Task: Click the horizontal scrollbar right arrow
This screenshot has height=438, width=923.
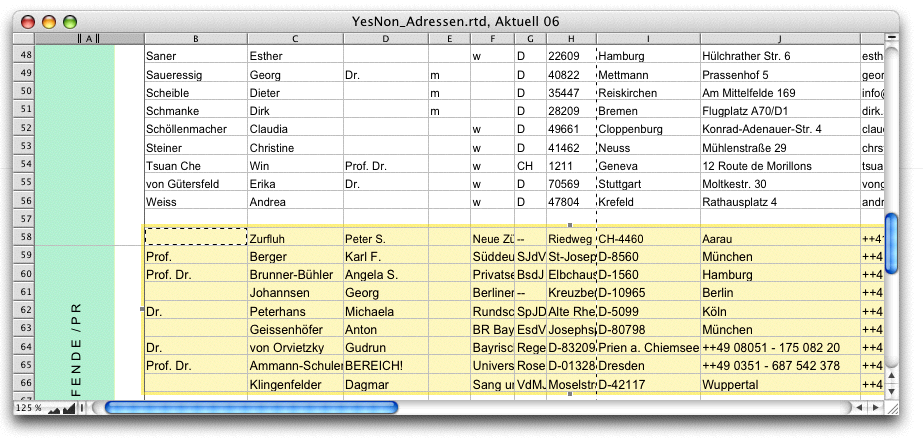Action: click(875, 408)
